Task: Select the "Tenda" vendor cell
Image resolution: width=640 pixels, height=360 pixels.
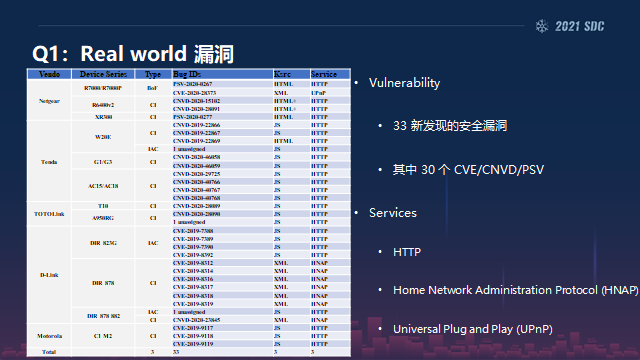Action: coord(49,162)
